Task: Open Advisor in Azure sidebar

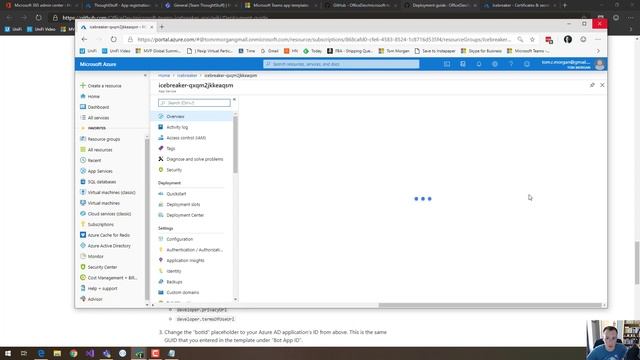Action: pyautogui.click(x=91, y=299)
